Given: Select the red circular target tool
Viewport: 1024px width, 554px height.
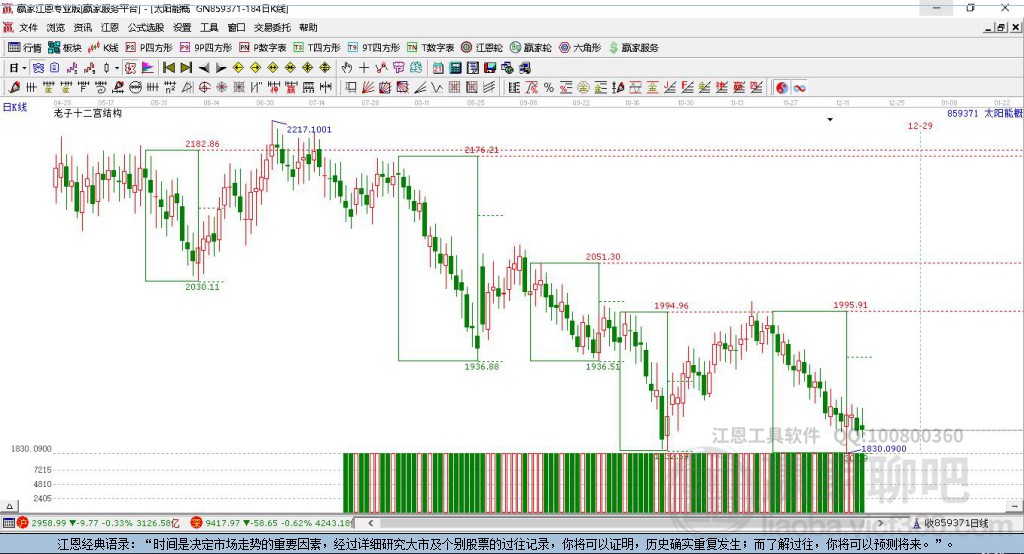Looking at the screenshot, I should [204, 88].
